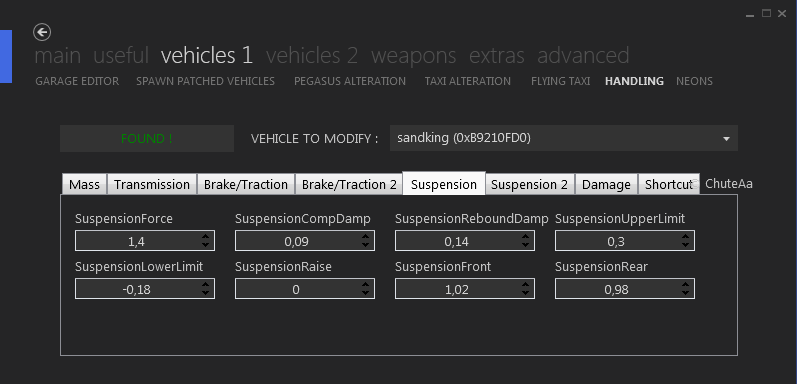Decrease SuspensionRear with its down arrow
This screenshot has height=384, width=797.
click(x=686, y=293)
